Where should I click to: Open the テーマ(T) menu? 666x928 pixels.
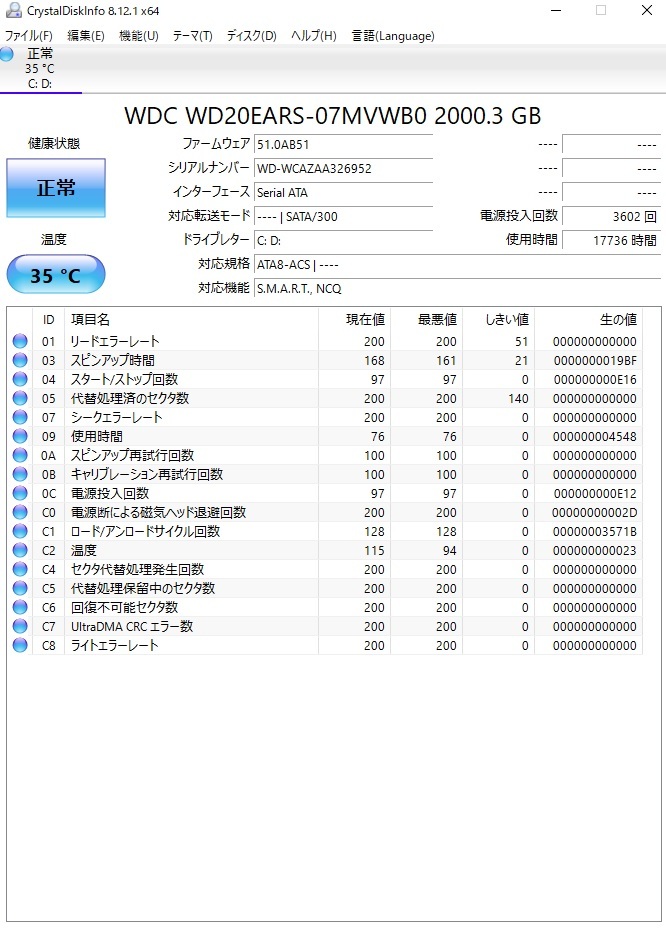point(192,36)
